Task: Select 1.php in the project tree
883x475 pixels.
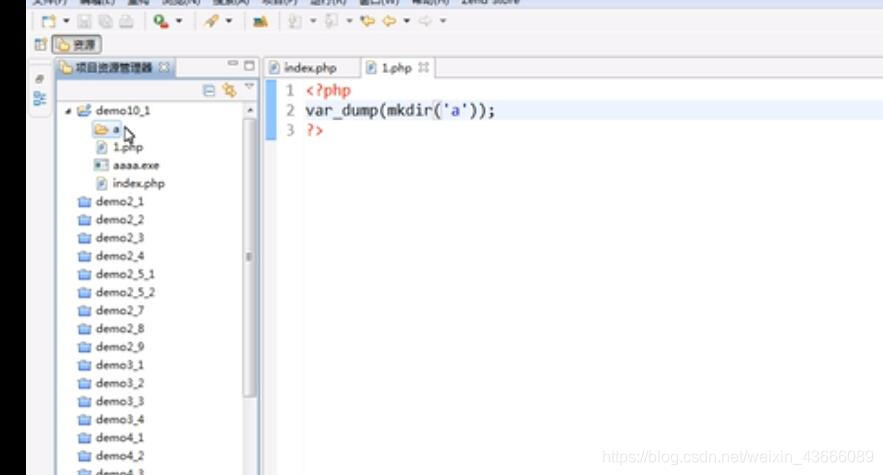Action: (x=128, y=148)
